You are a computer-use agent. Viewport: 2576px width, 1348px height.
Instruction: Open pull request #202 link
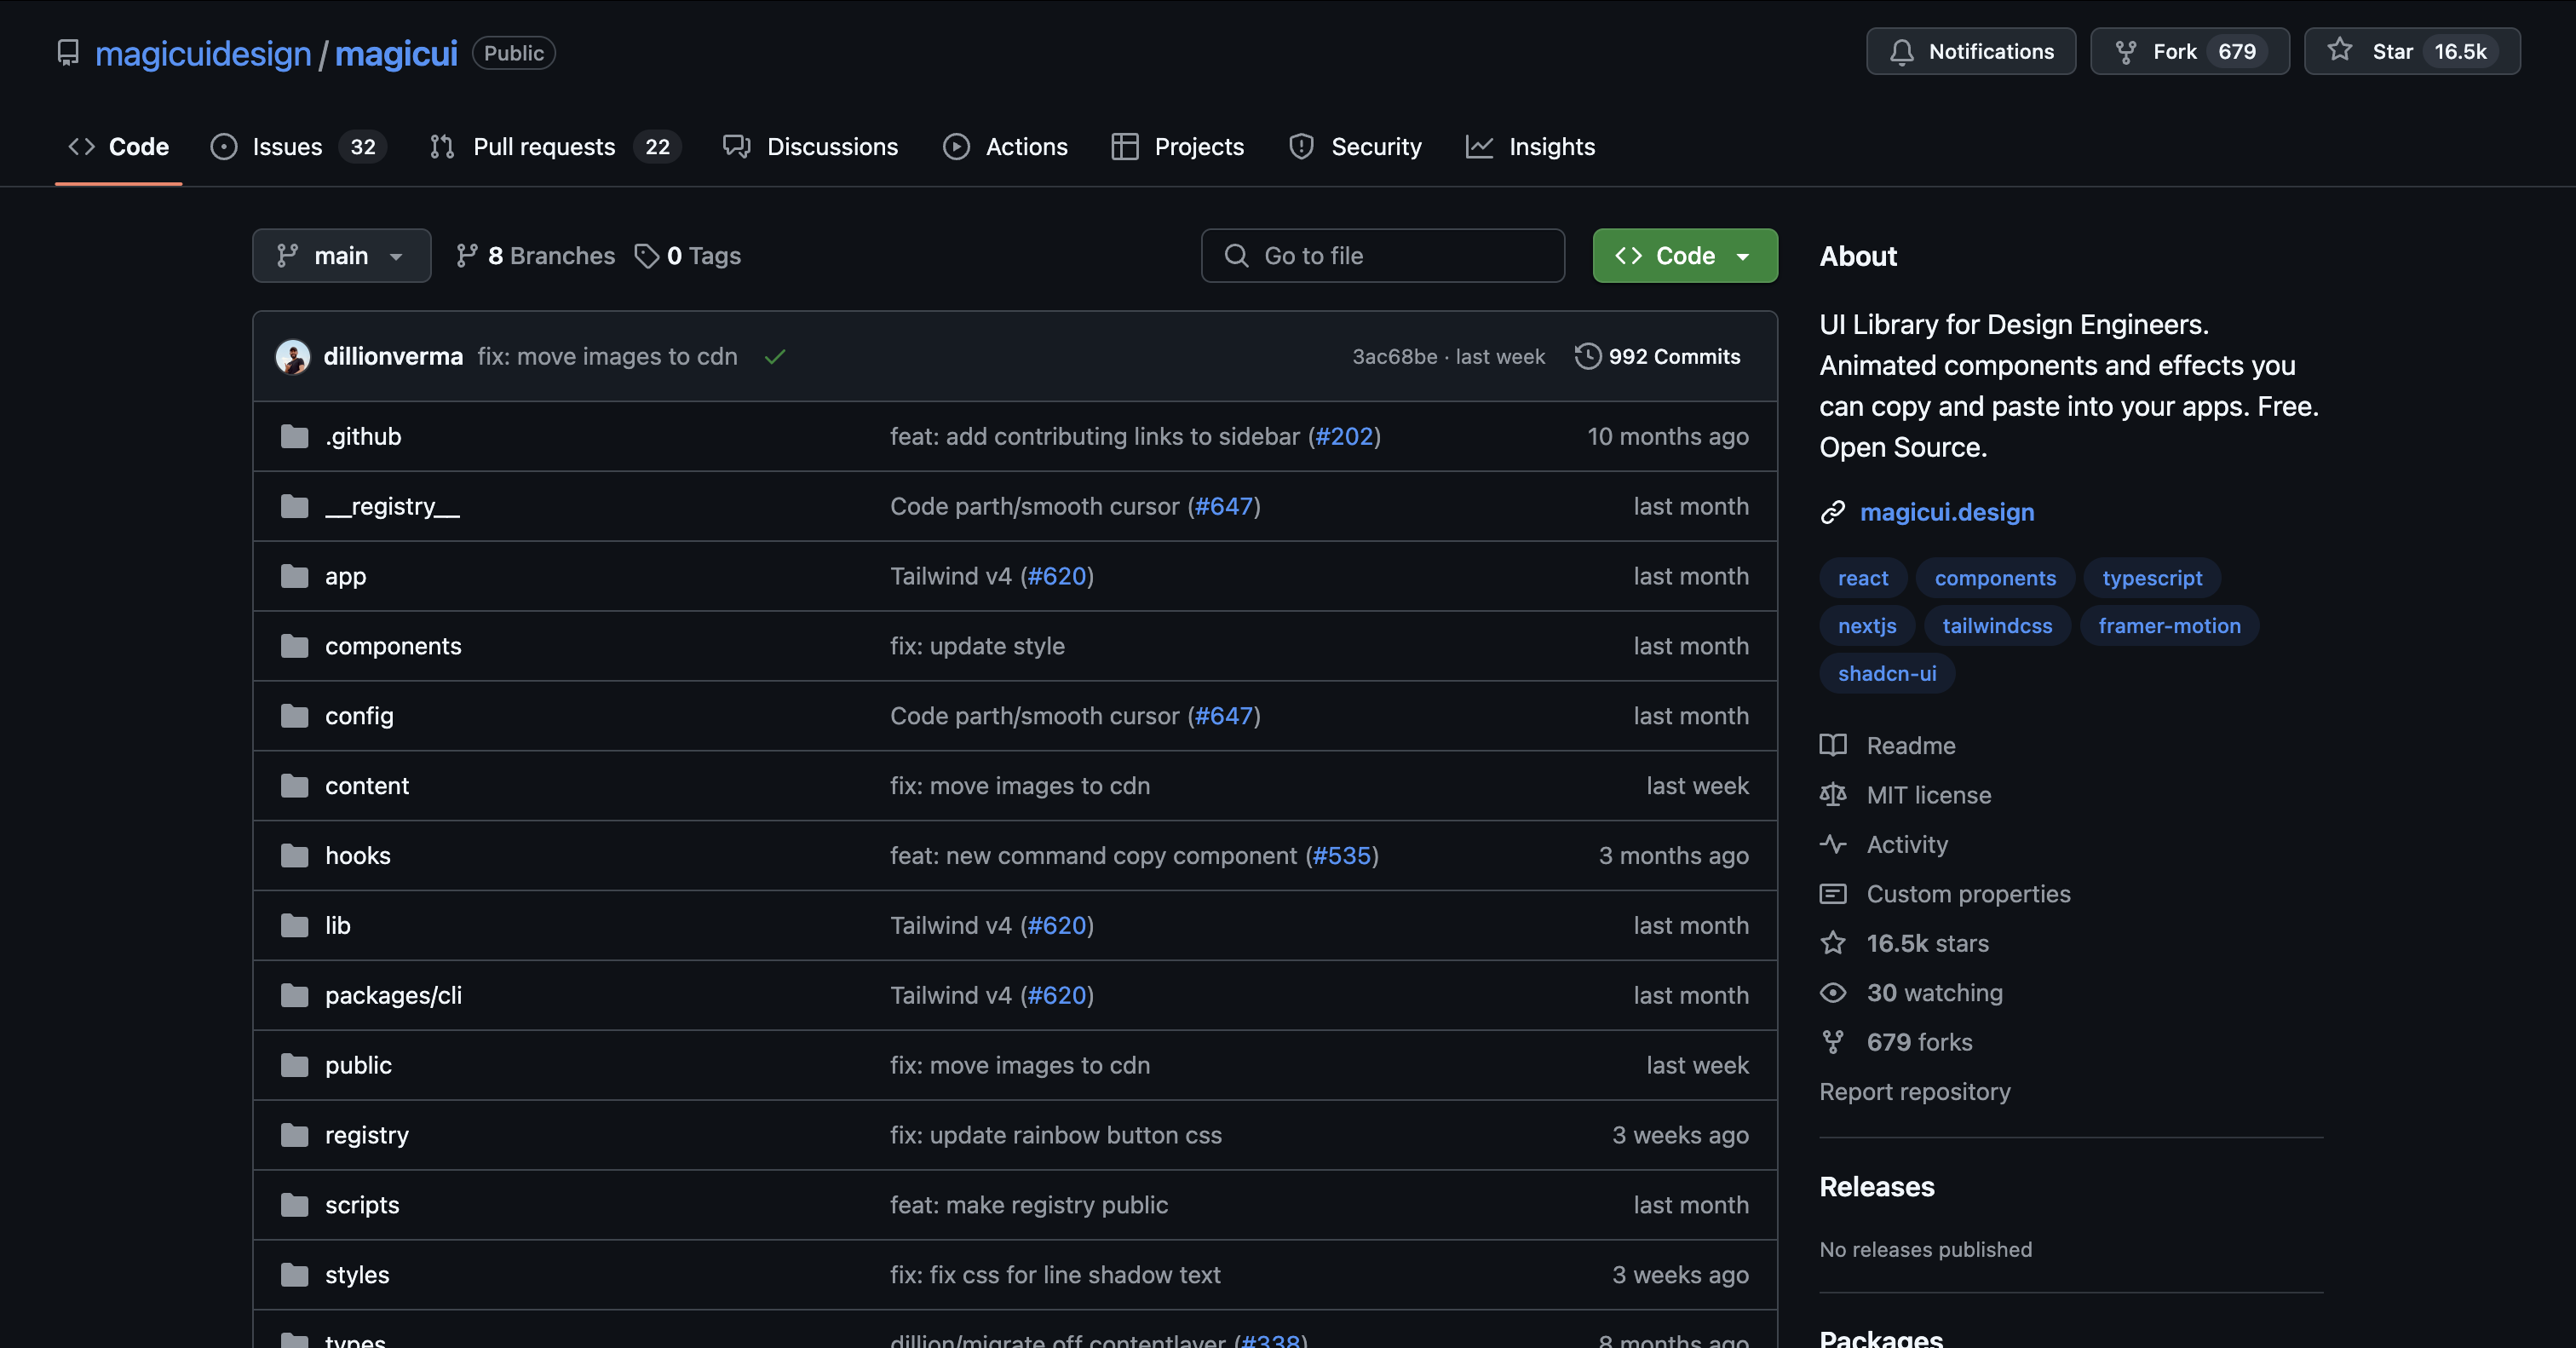tap(1344, 437)
